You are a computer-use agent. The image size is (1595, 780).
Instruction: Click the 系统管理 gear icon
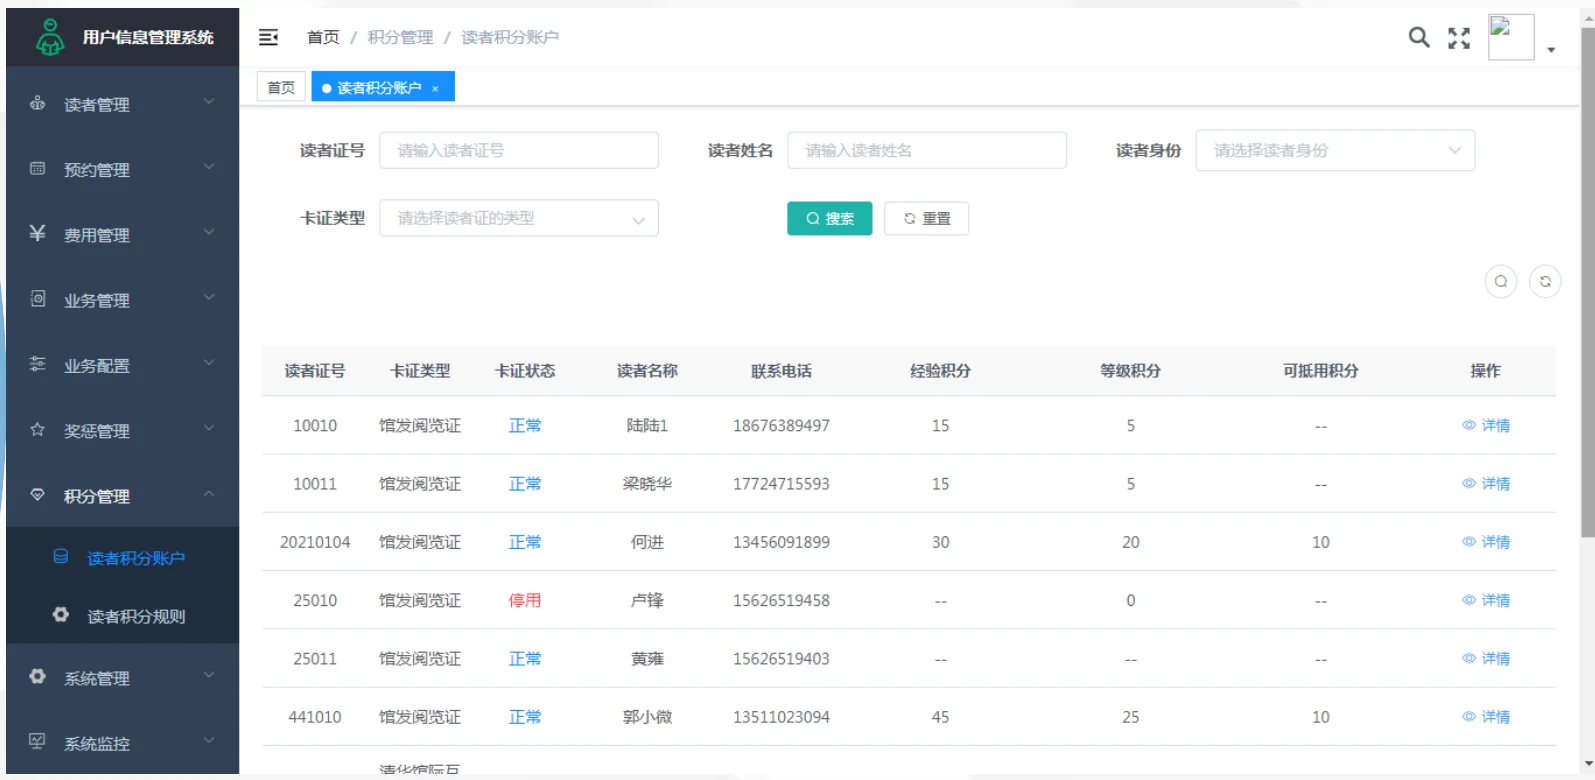click(38, 676)
